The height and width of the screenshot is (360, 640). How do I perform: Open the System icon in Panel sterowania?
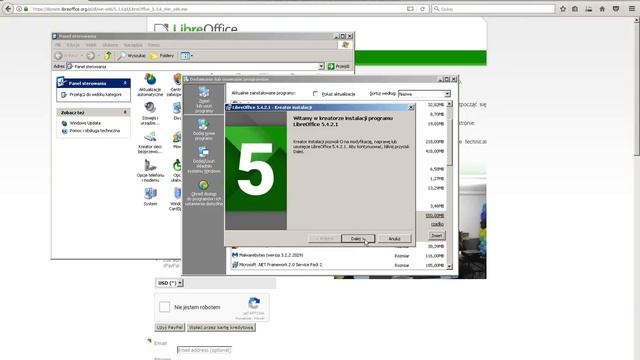tap(150, 197)
